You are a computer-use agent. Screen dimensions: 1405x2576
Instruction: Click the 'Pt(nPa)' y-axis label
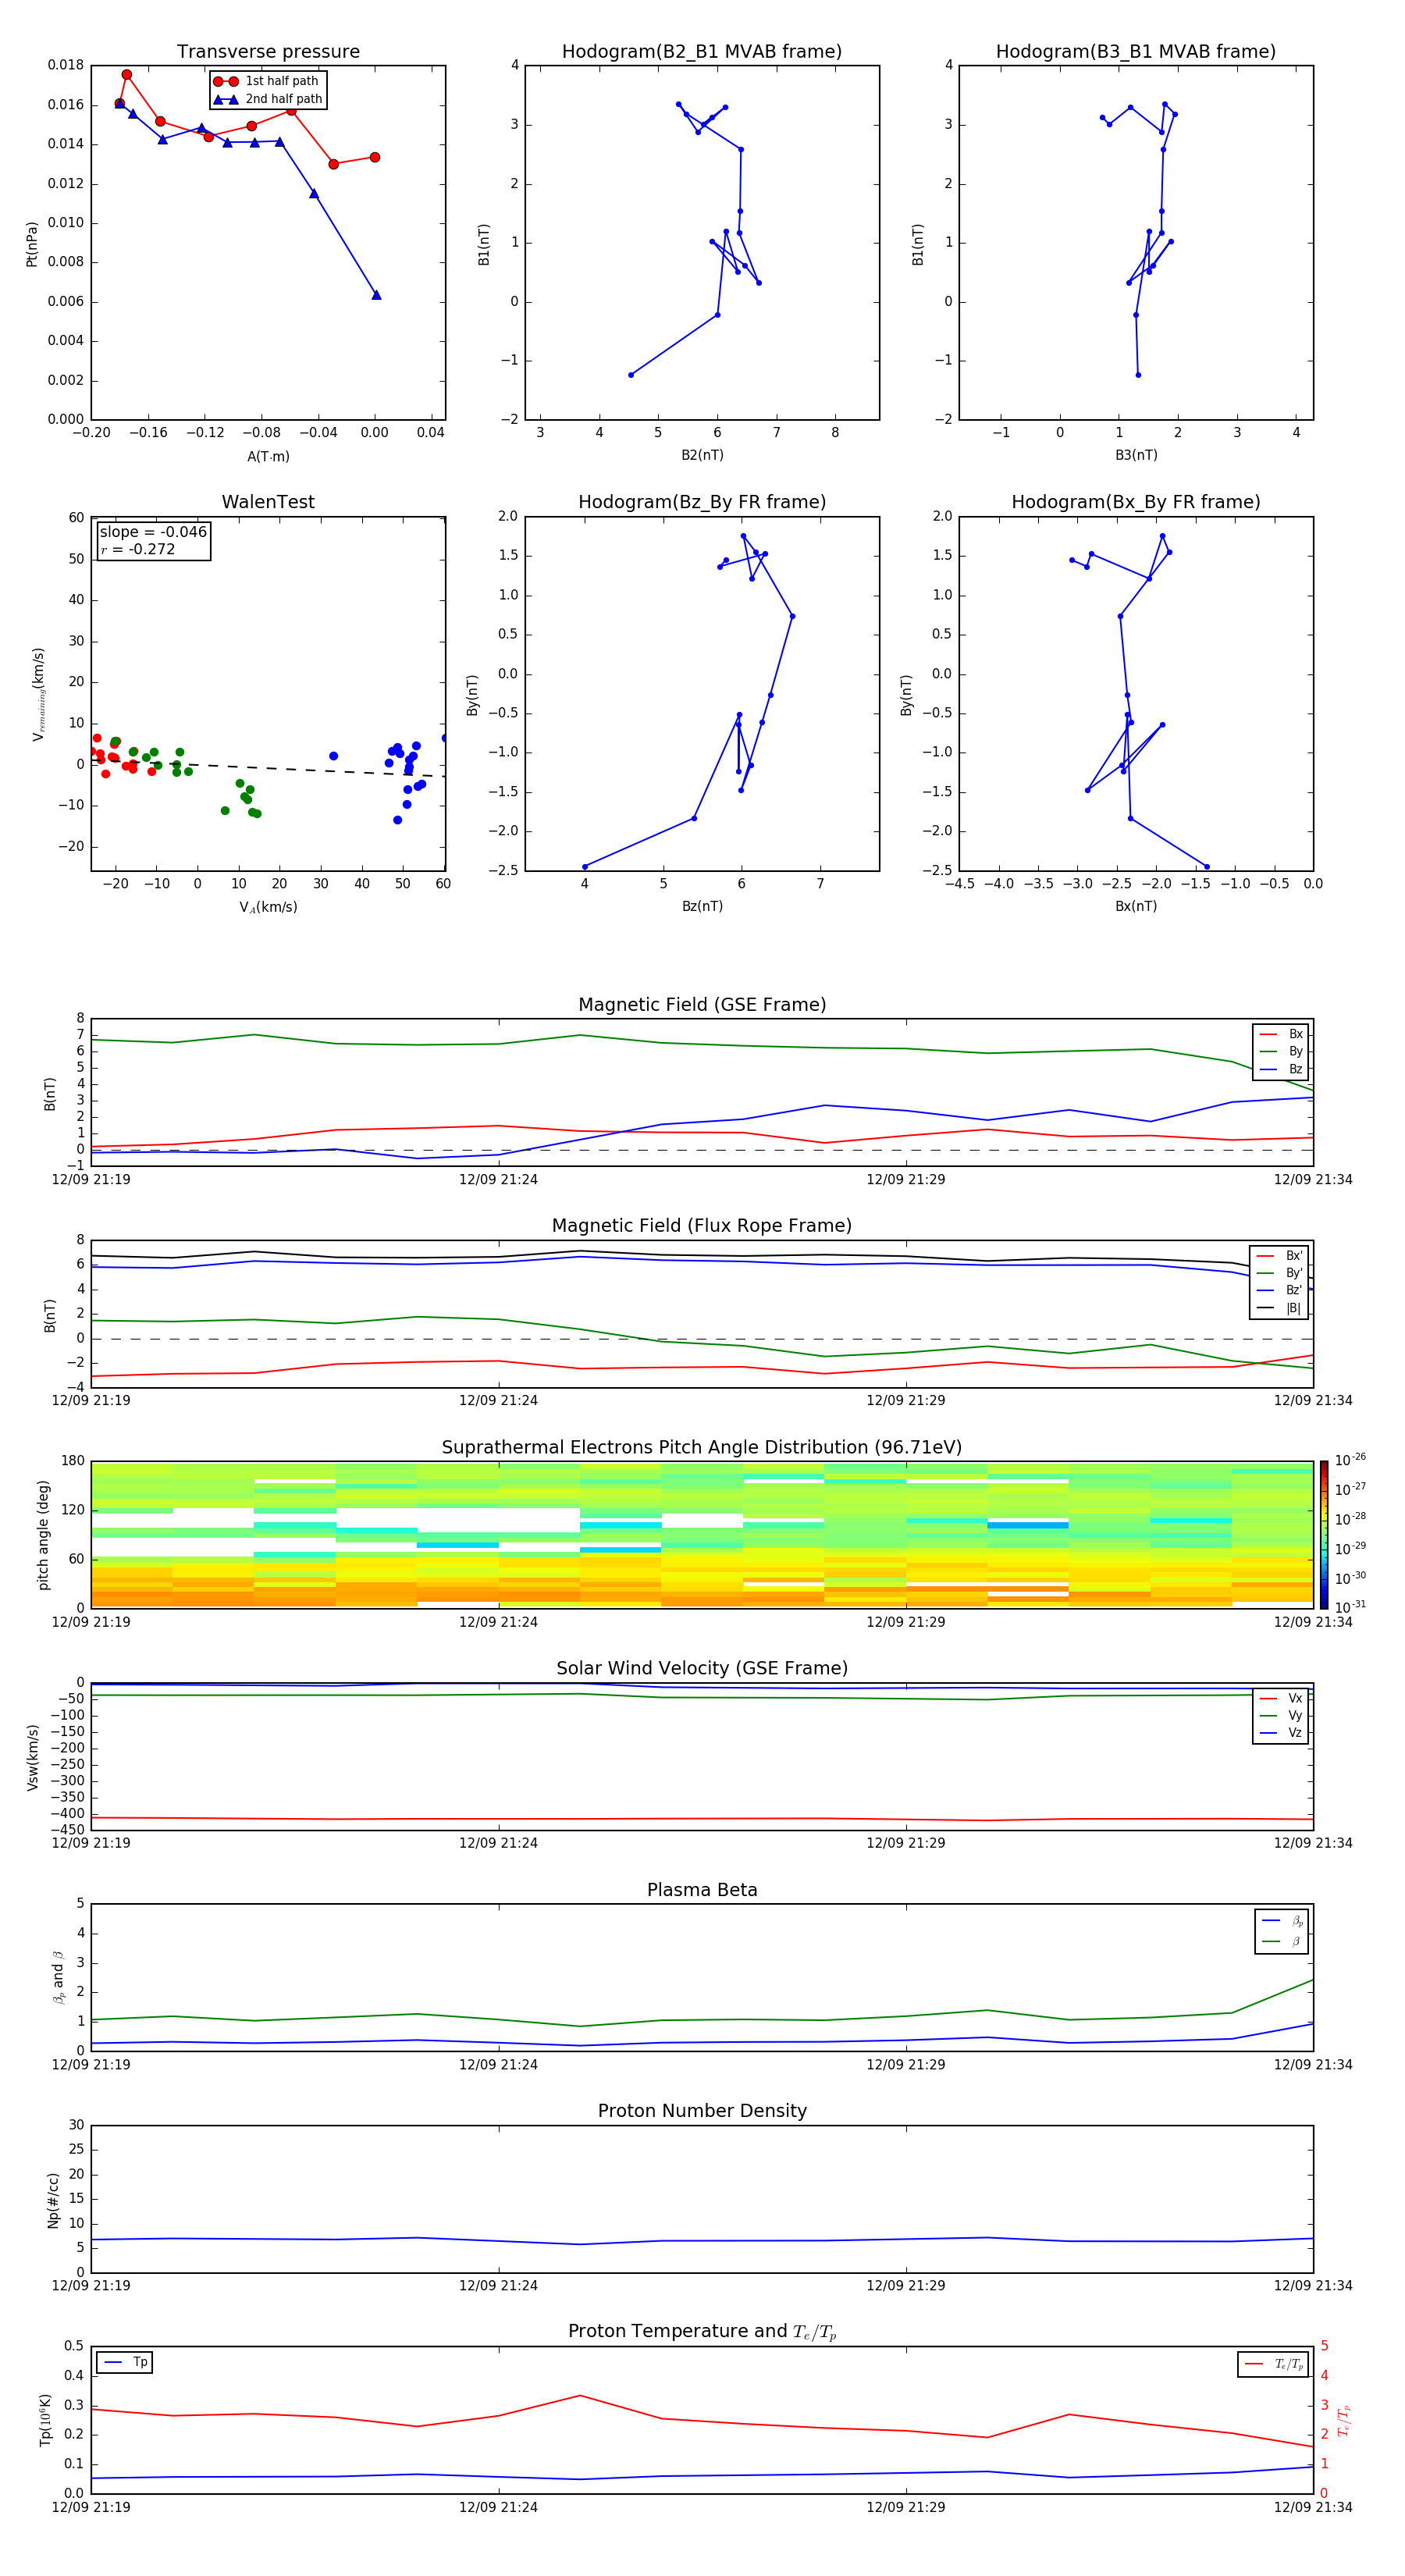(x=32, y=244)
